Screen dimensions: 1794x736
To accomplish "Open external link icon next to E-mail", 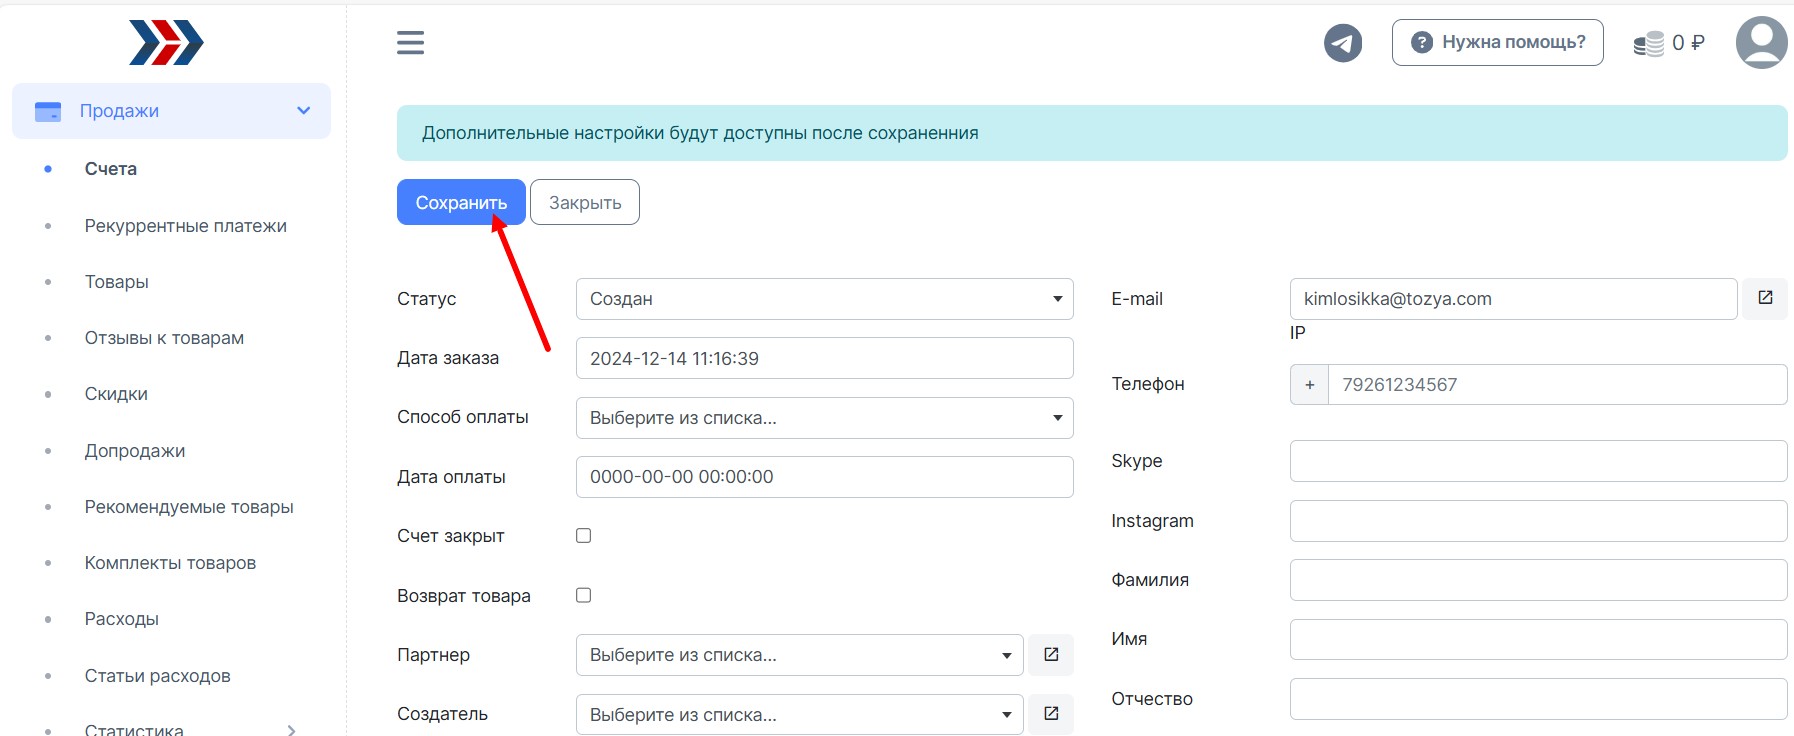I will pyautogui.click(x=1765, y=298).
